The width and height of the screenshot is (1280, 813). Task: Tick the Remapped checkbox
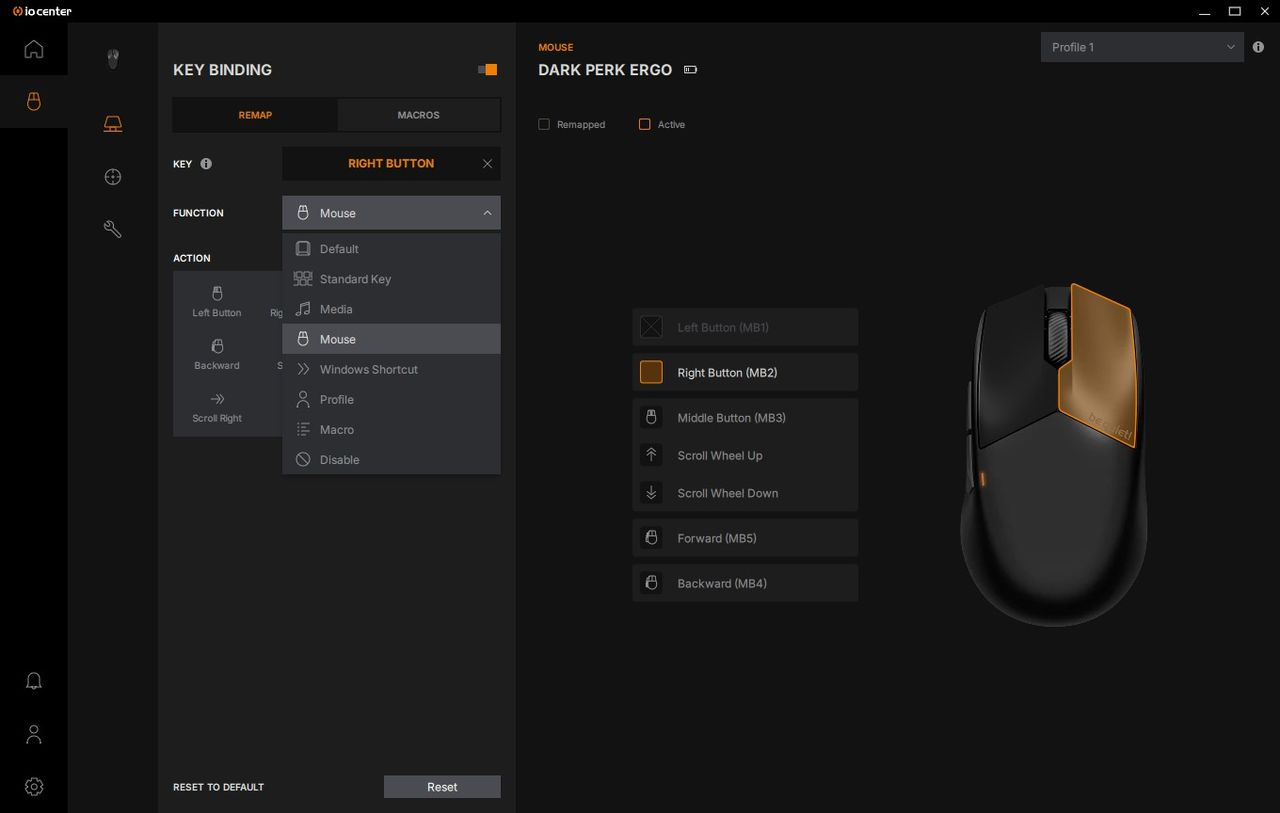(544, 125)
